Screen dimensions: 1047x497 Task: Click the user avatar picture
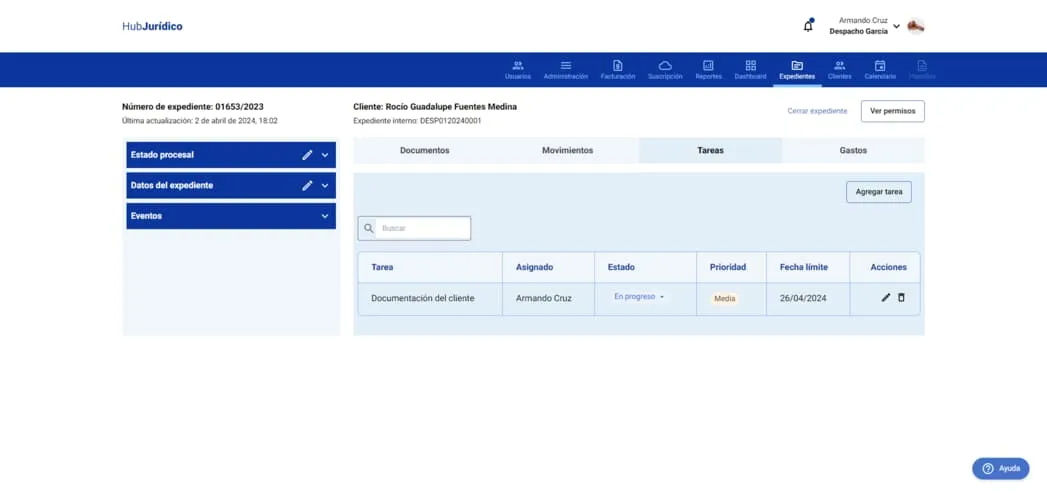click(916, 27)
